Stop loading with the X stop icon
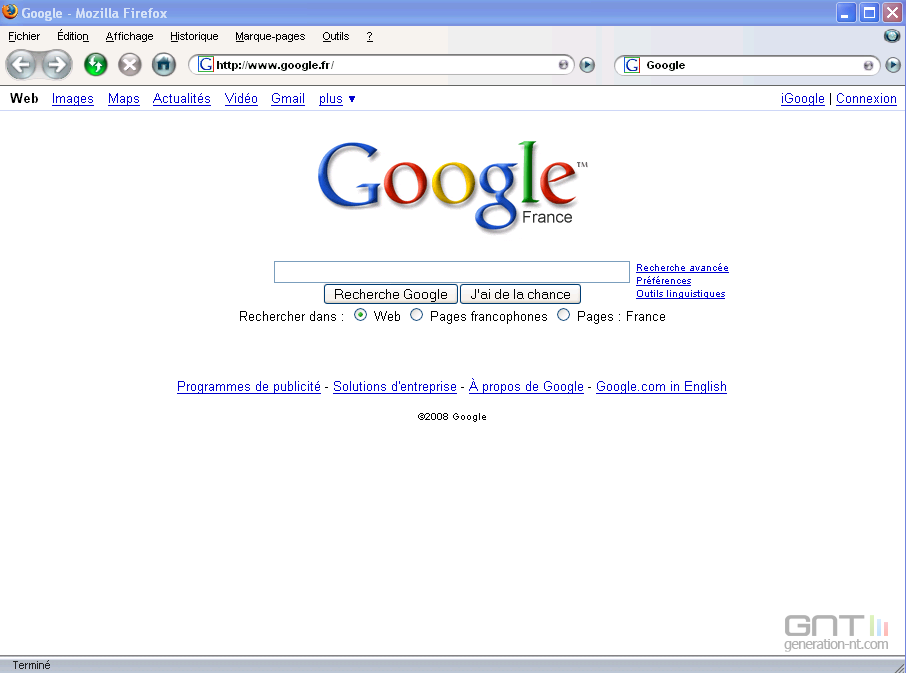 tap(129, 65)
